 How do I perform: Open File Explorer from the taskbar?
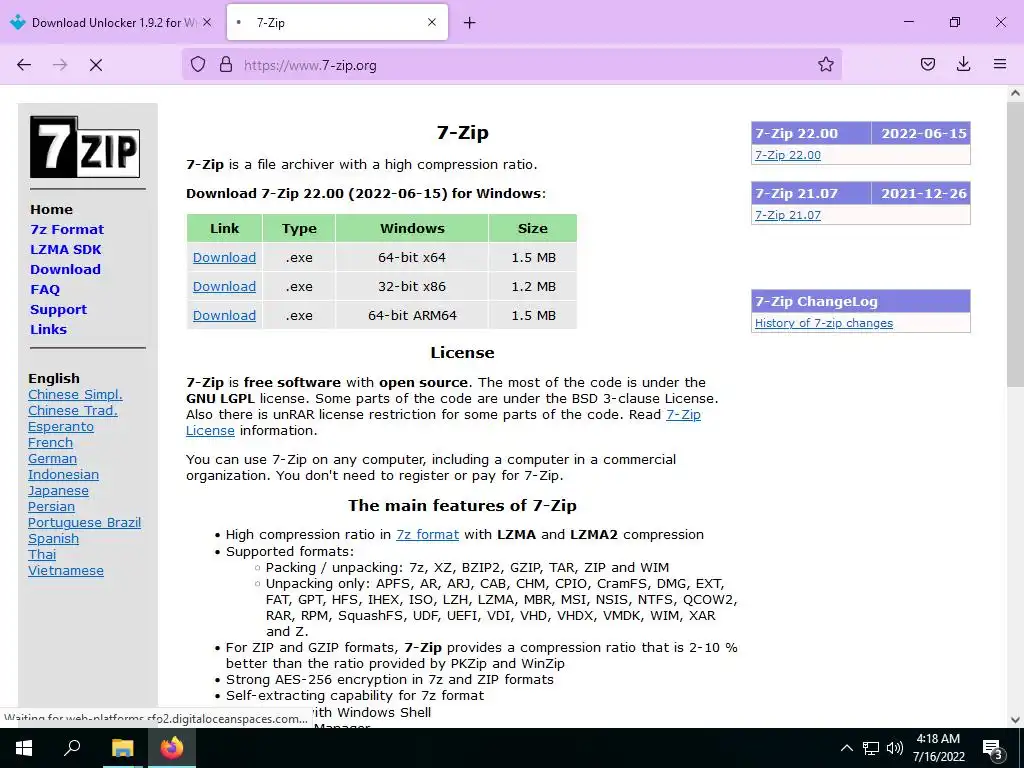[122, 748]
